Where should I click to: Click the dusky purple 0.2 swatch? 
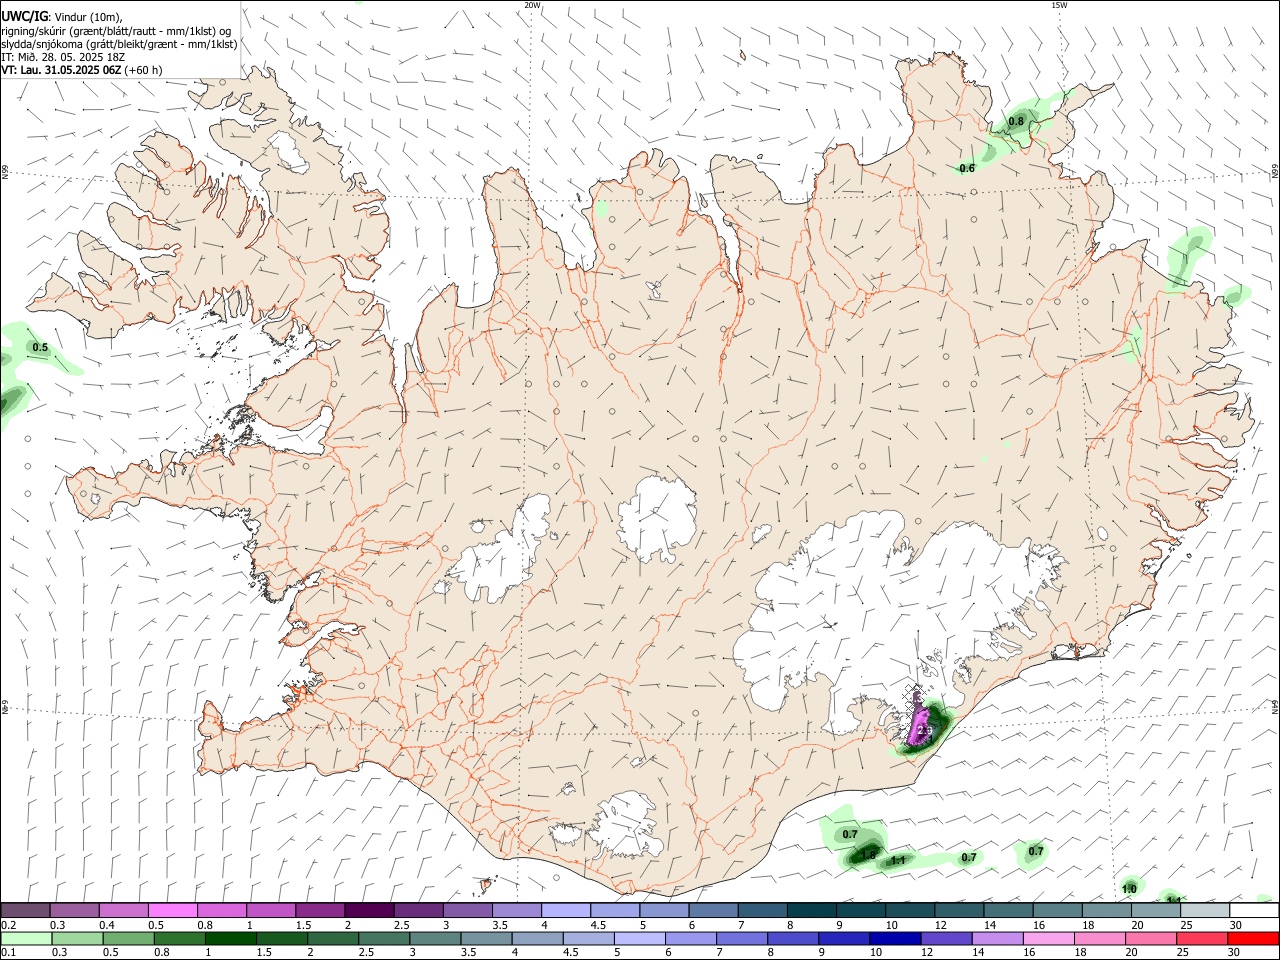pos(25,910)
